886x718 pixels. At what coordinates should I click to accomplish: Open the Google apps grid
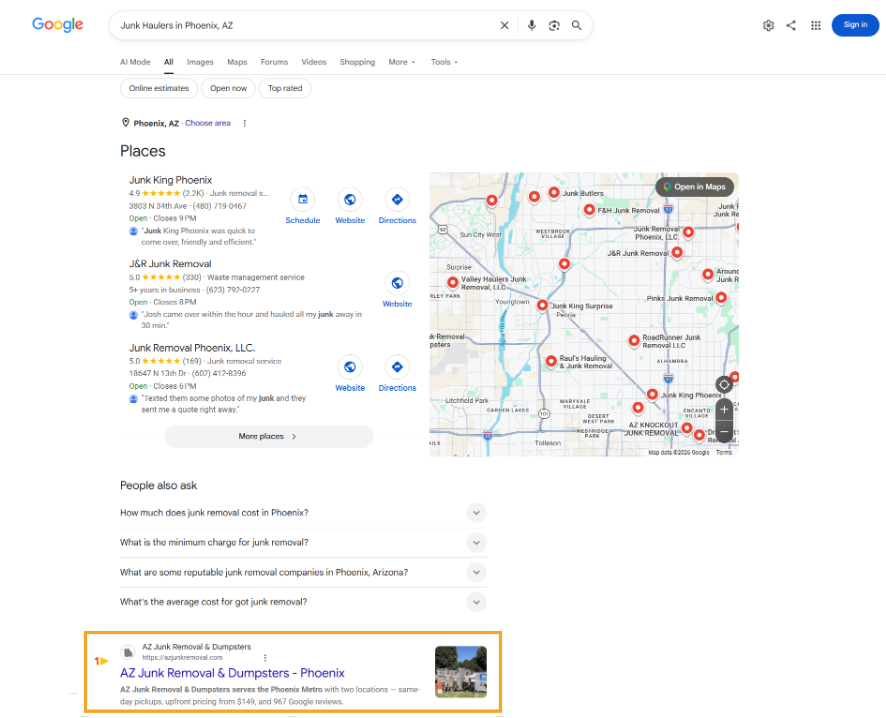(x=816, y=25)
